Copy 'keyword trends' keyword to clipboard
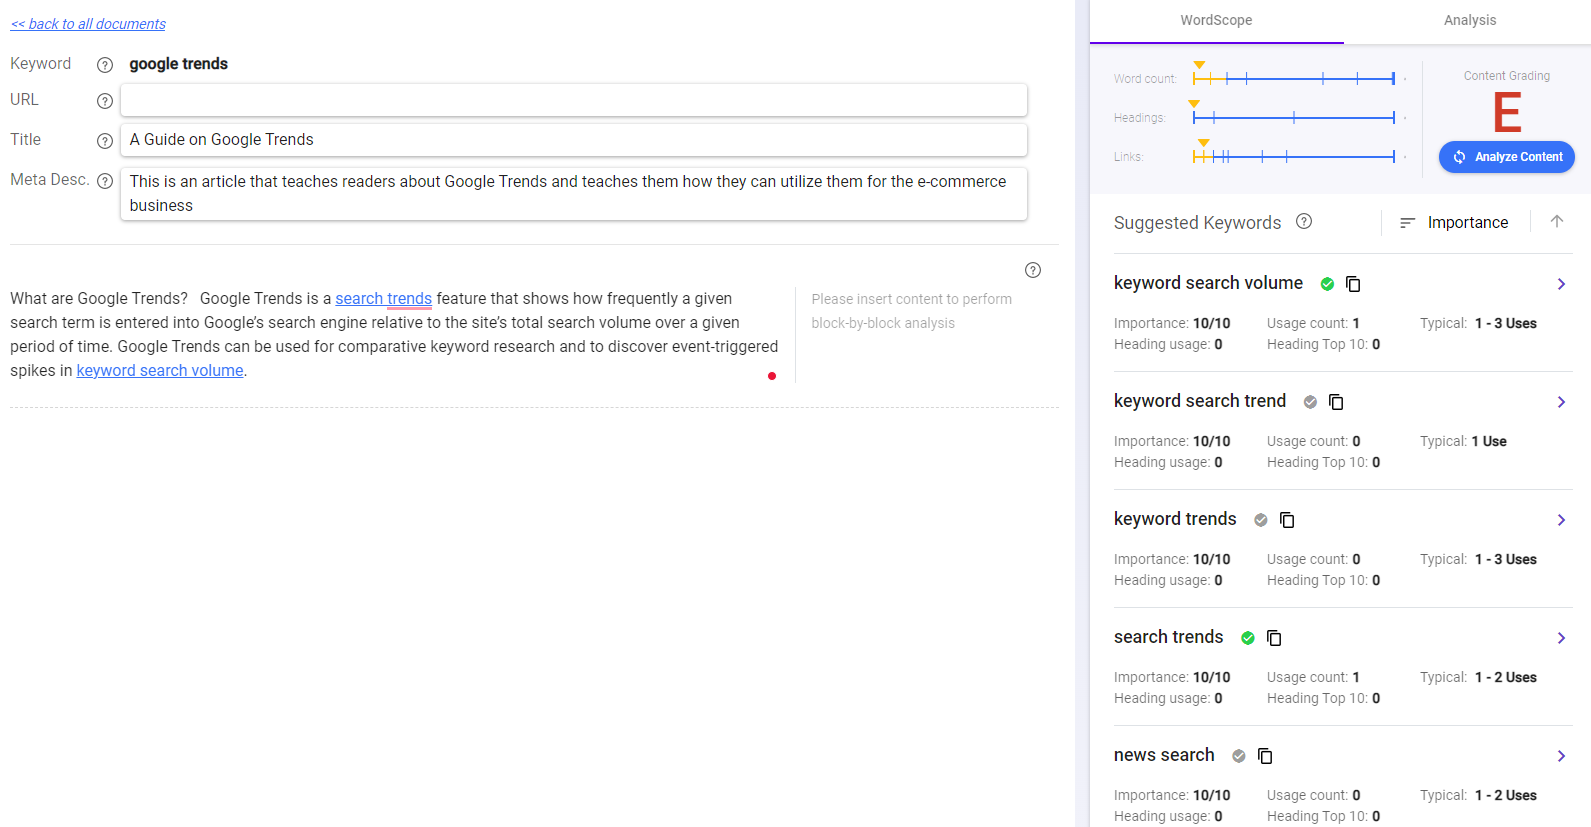Image resolution: width=1591 pixels, height=827 pixels. pyautogui.click(x=1287, y=520)
